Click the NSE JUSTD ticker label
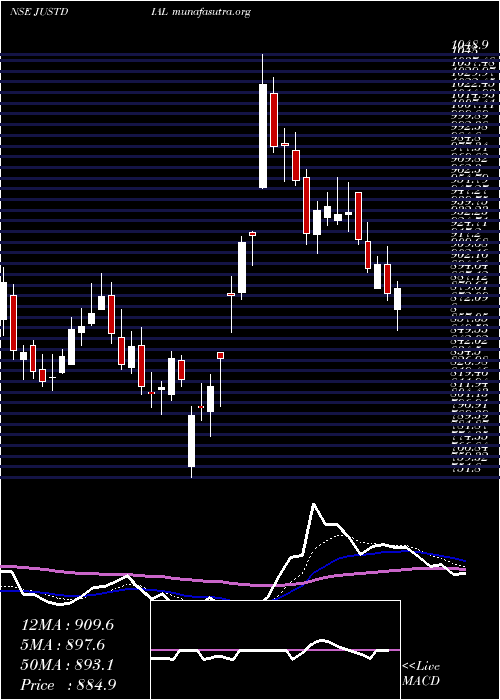 tap(39, 12)
